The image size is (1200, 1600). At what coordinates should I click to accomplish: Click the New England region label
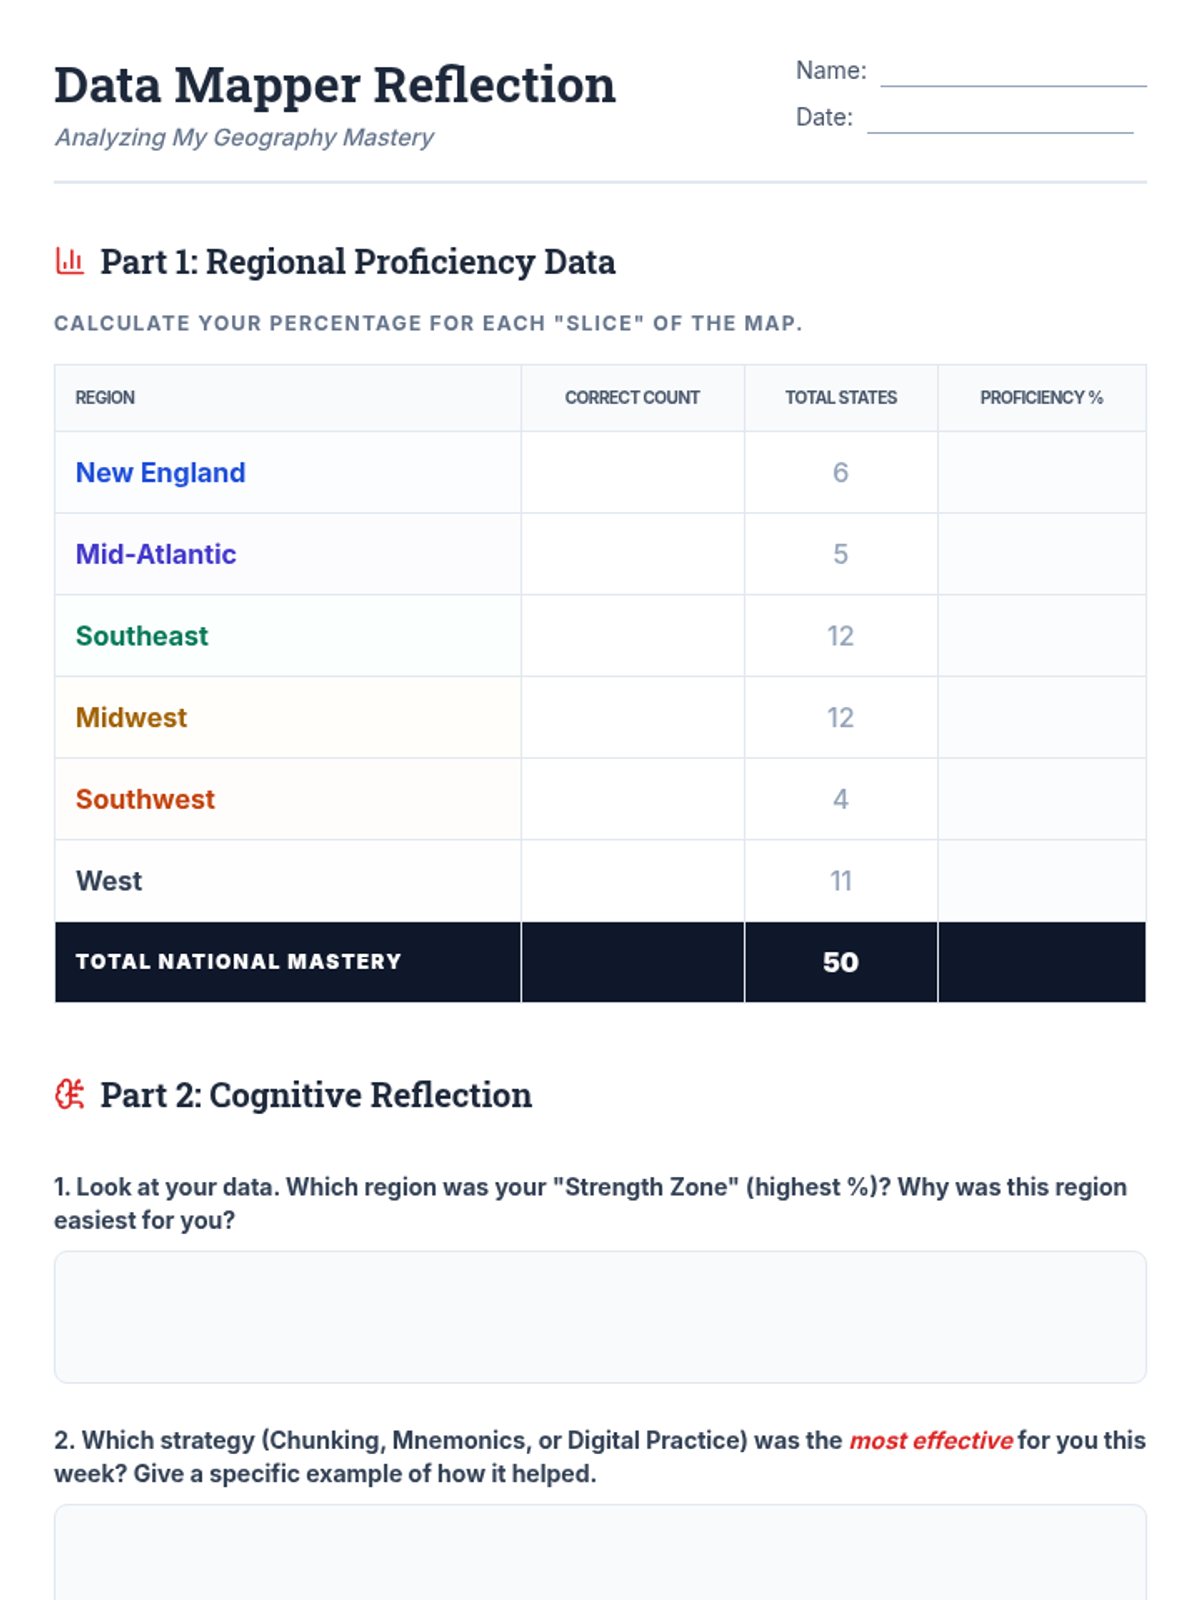click(160, 473)
